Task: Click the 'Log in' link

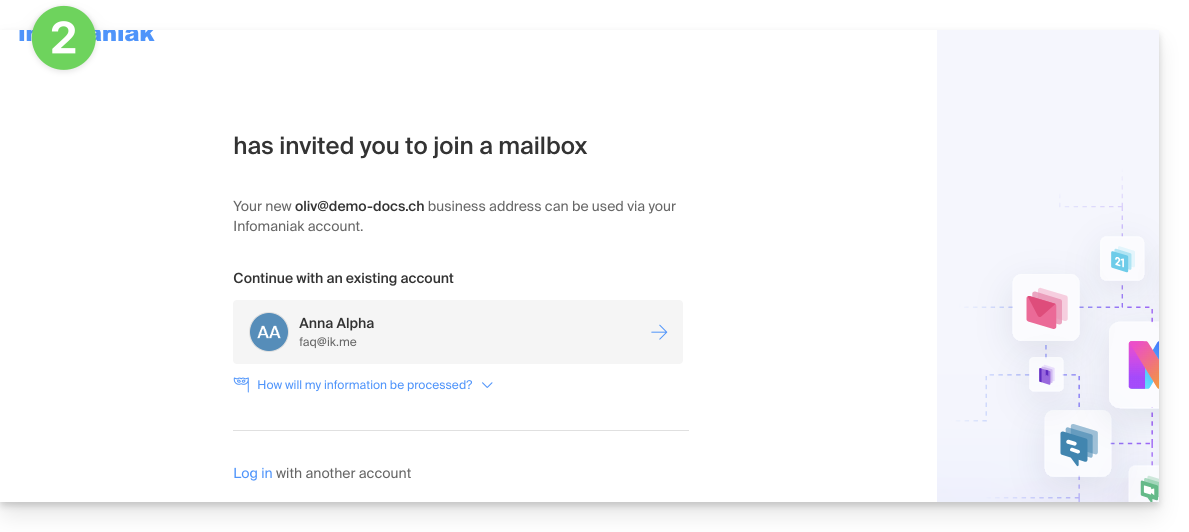Action: click(x=252, y=473)
